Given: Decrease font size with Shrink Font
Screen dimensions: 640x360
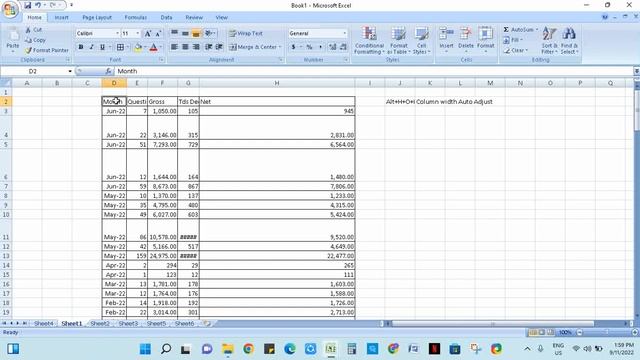Looking at the screenshot, I should coord(158,33).
